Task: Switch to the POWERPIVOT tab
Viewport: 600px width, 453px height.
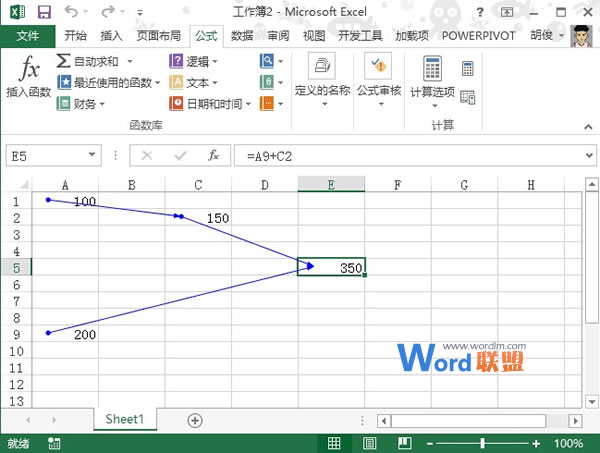Action: (478, 36)
